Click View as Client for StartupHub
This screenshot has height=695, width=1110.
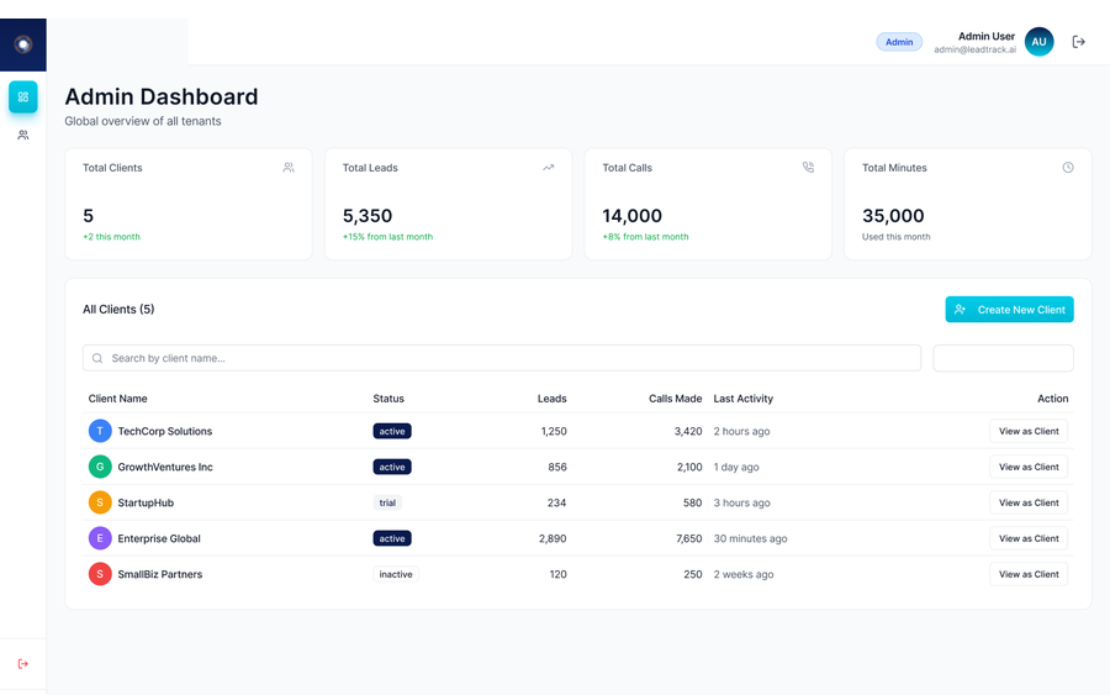click(1029, 502)
